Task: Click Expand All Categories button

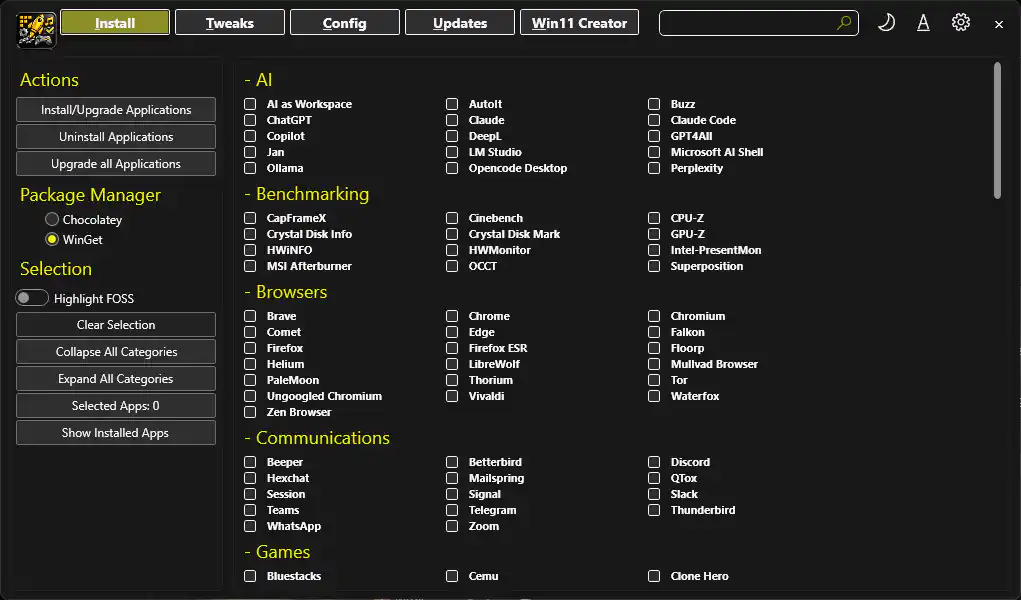Action: [116, 379]
